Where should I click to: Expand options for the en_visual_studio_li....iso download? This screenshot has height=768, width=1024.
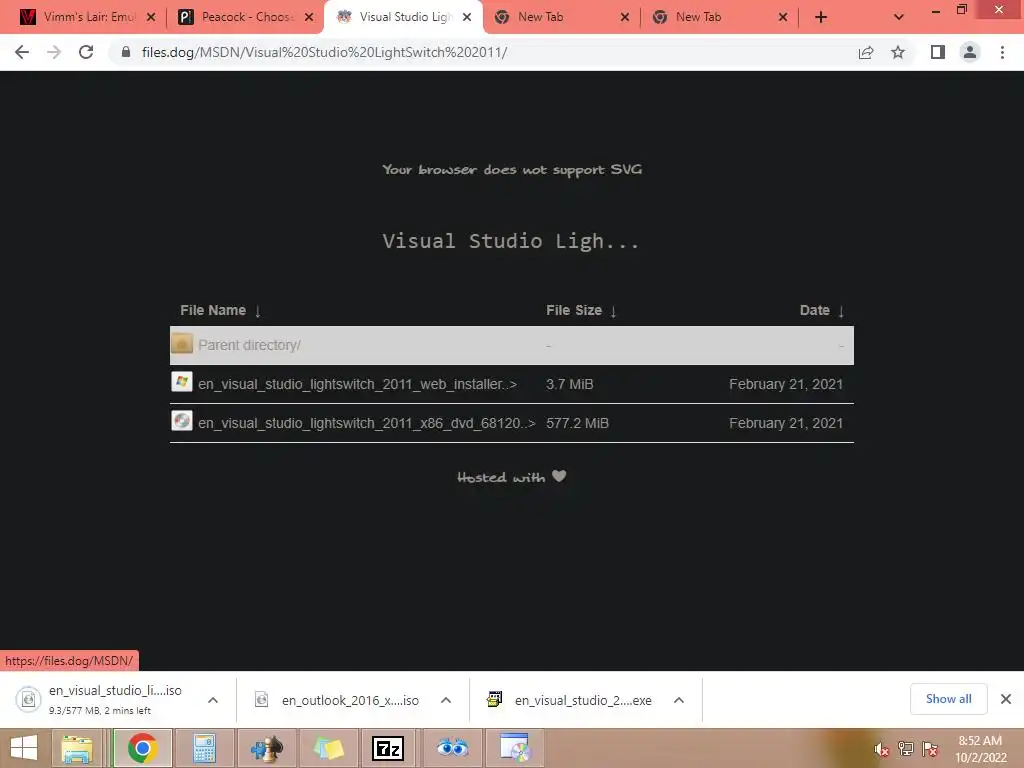213,700
